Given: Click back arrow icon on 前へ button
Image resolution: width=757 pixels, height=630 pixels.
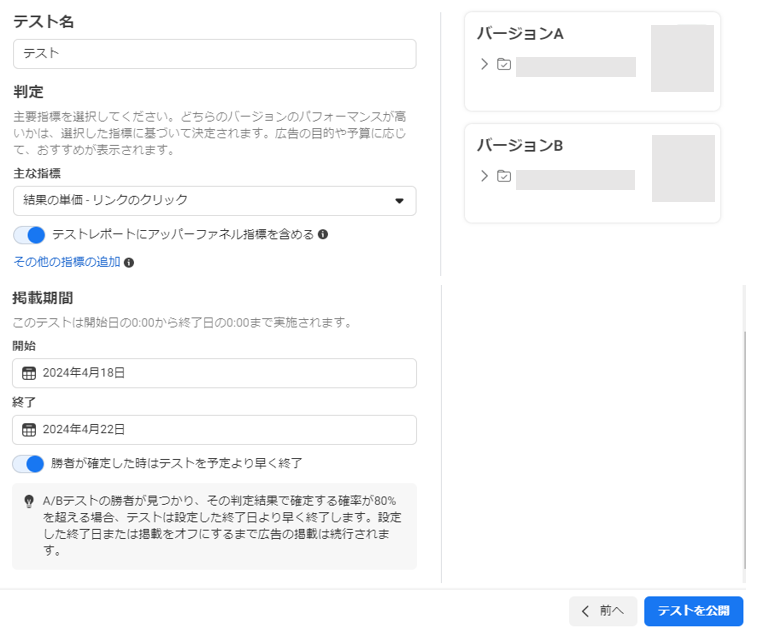Looking at the screenshot, I should pos(585,611).
